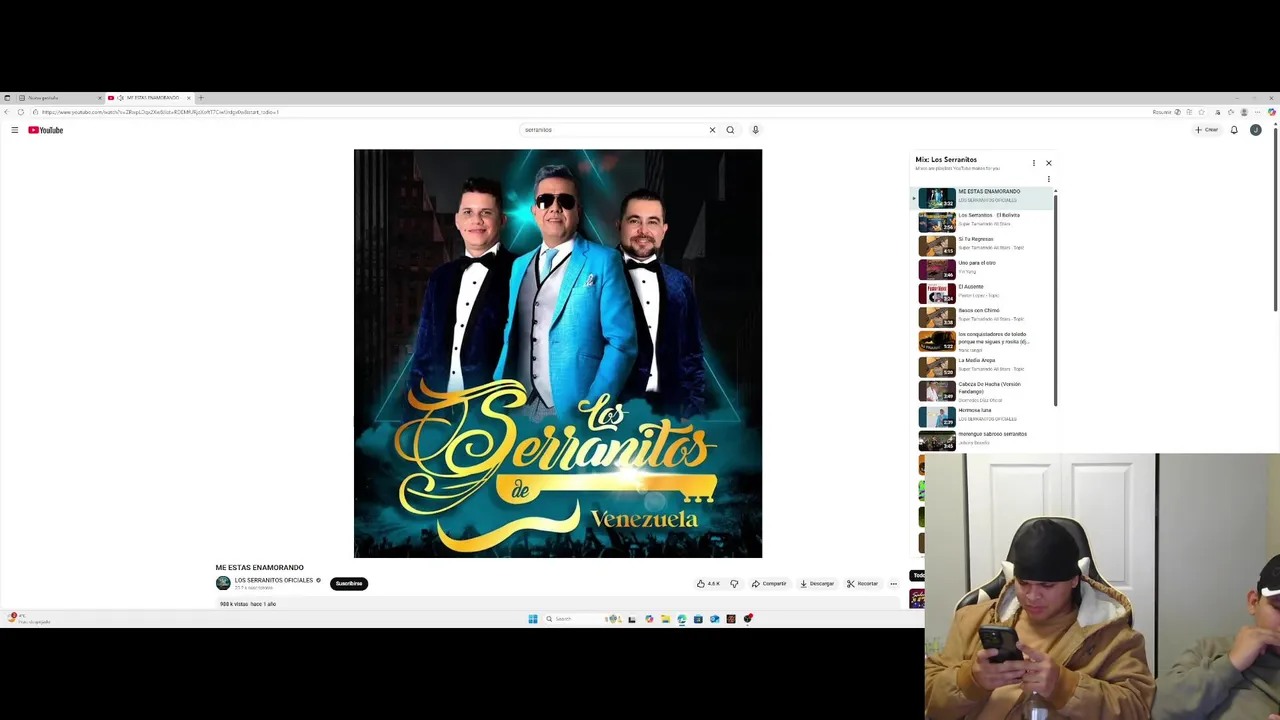Viewport: 1280px width, 720px height.
Task: Open File Explorer from the taskbar
Action: 665,619
